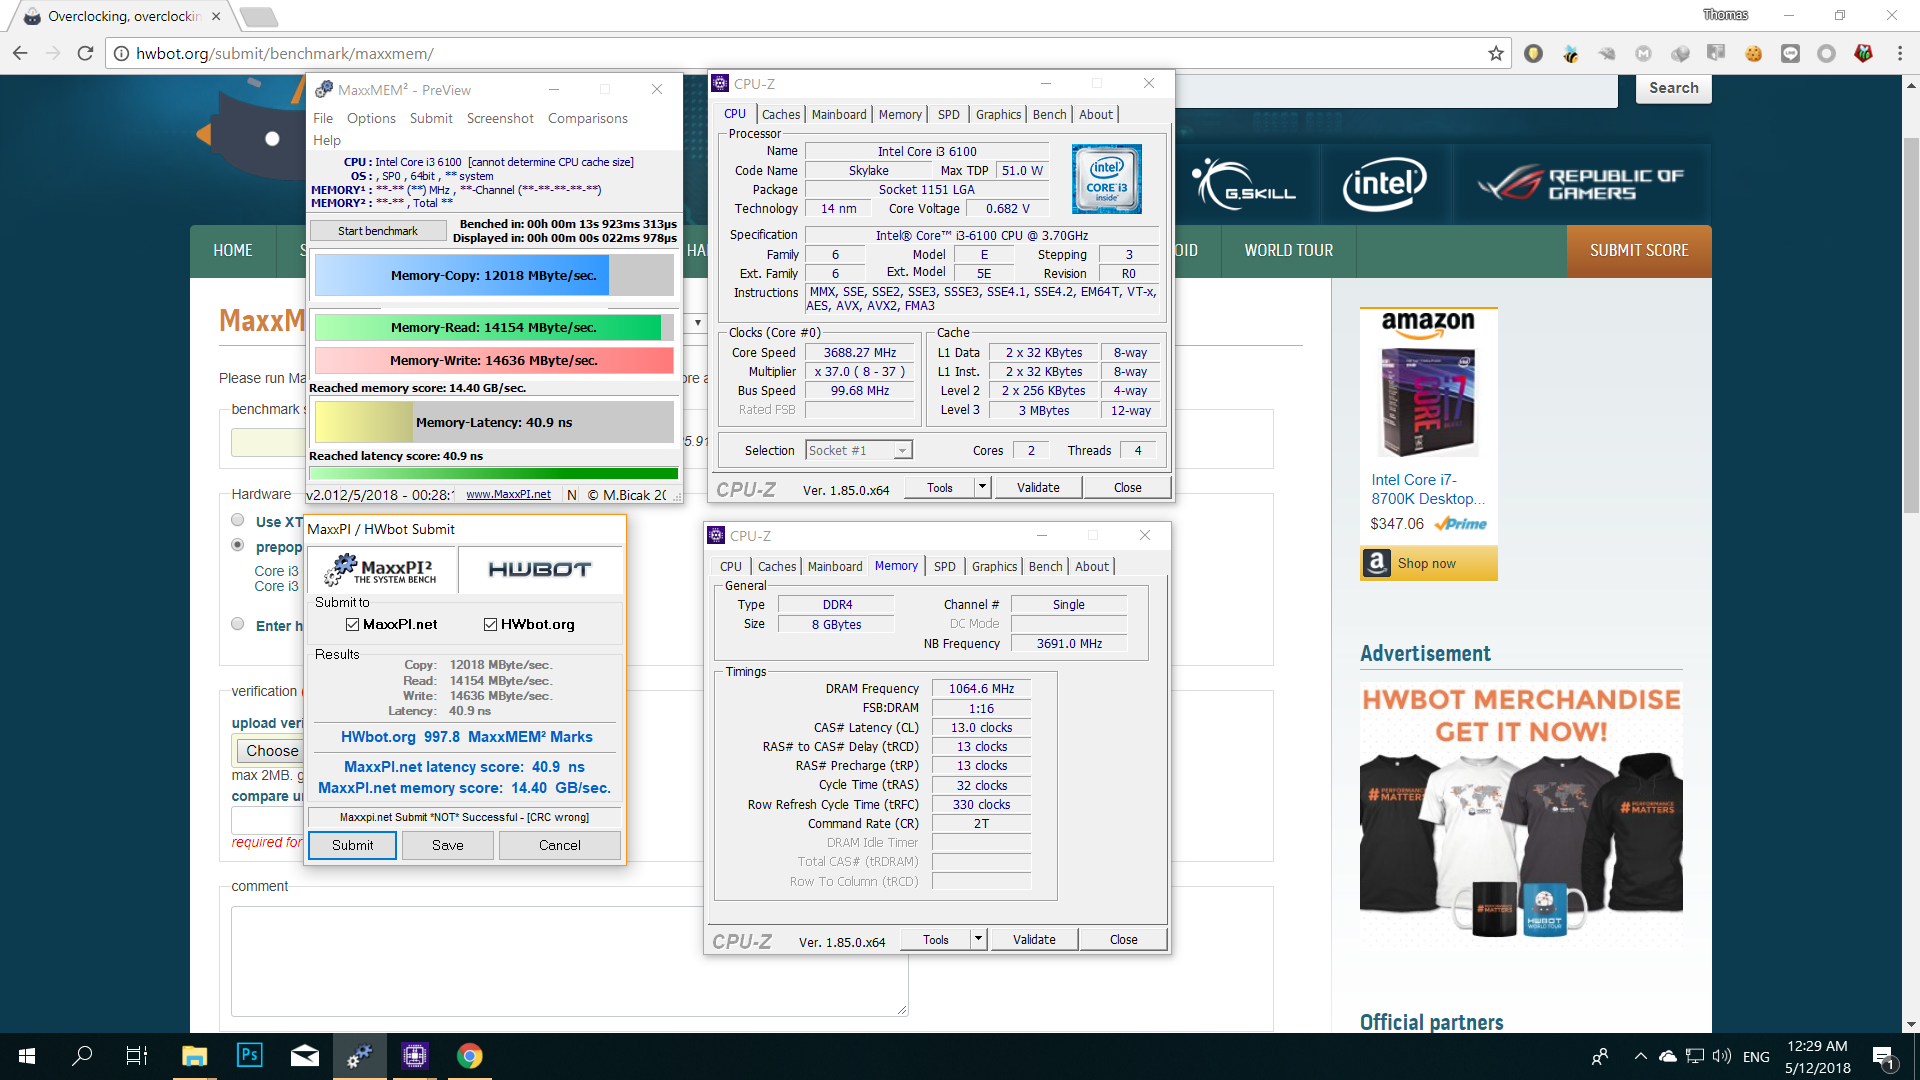The height and width of the screenshot is (1080, 1920).
Task: Click the Intel sponsor logo on page
Action: point(1384,185)
